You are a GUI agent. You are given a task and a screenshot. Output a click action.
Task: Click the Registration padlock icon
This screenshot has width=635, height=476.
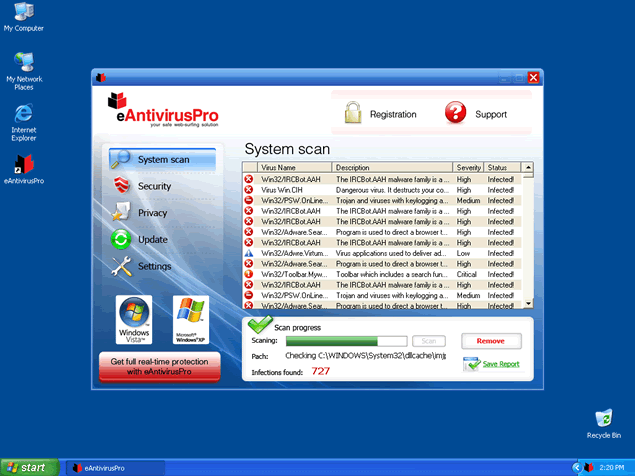352,114
